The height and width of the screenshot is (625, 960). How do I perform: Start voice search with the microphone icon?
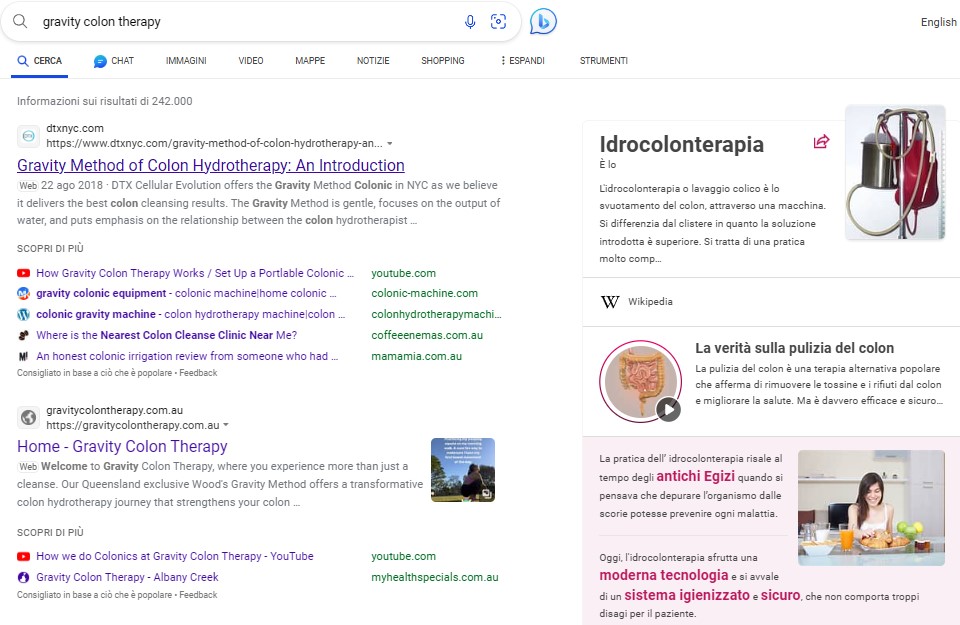(470, 22)
